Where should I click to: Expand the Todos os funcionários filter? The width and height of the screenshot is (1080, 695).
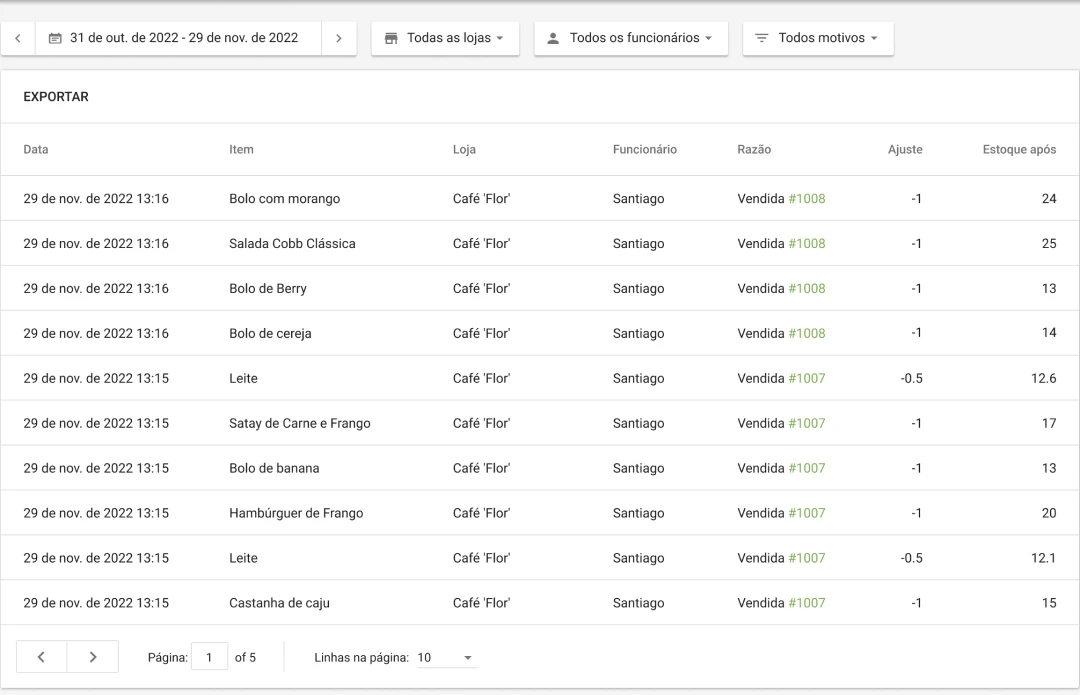click(631, 39)
